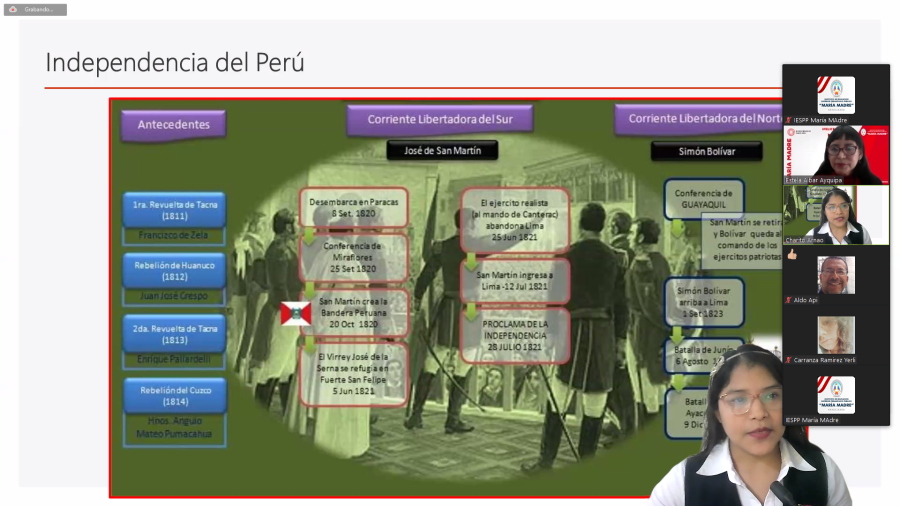Click the muted mic icon beside Carranza Ramirez
Screen dimensions: 900x506
coord(789,360)
